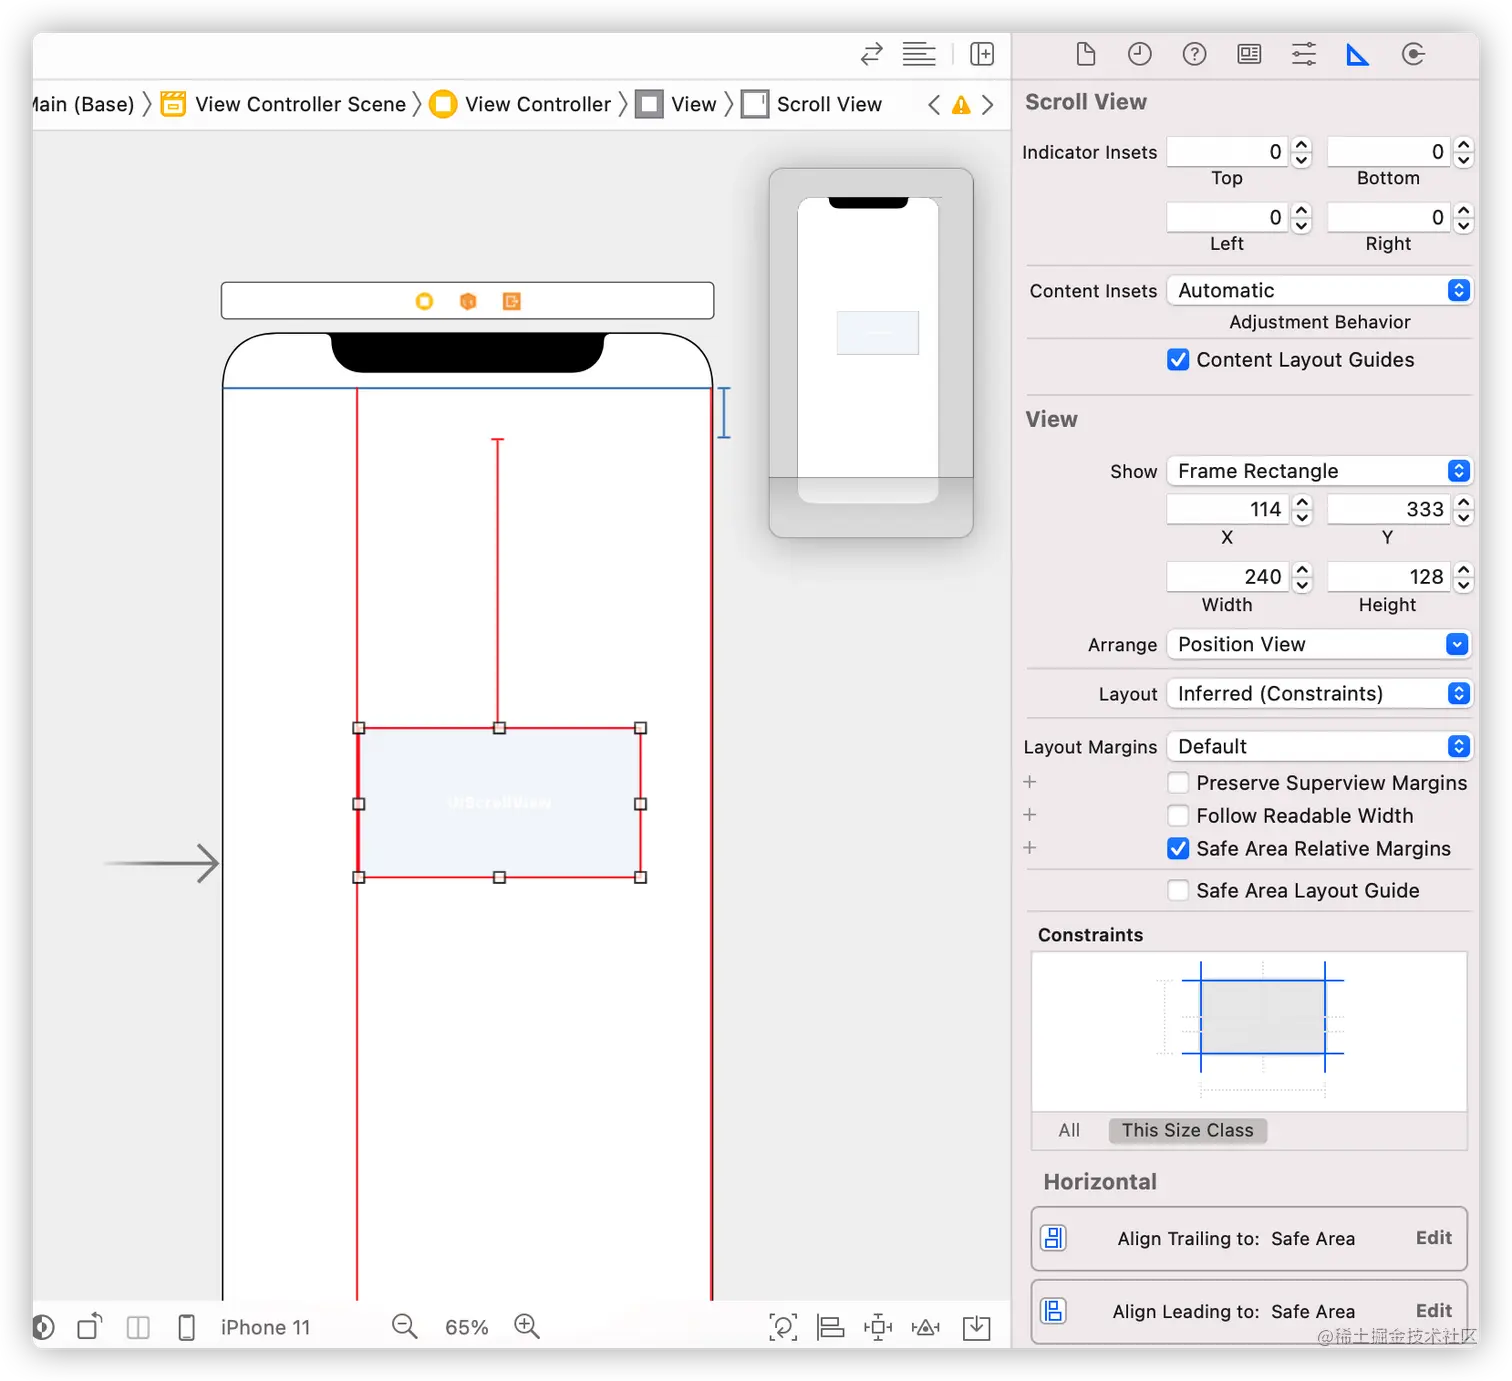The height and width of the screenshot is (1381, 1512).
Task: Enable Follow Readable Width
Action: point(1178,816)
